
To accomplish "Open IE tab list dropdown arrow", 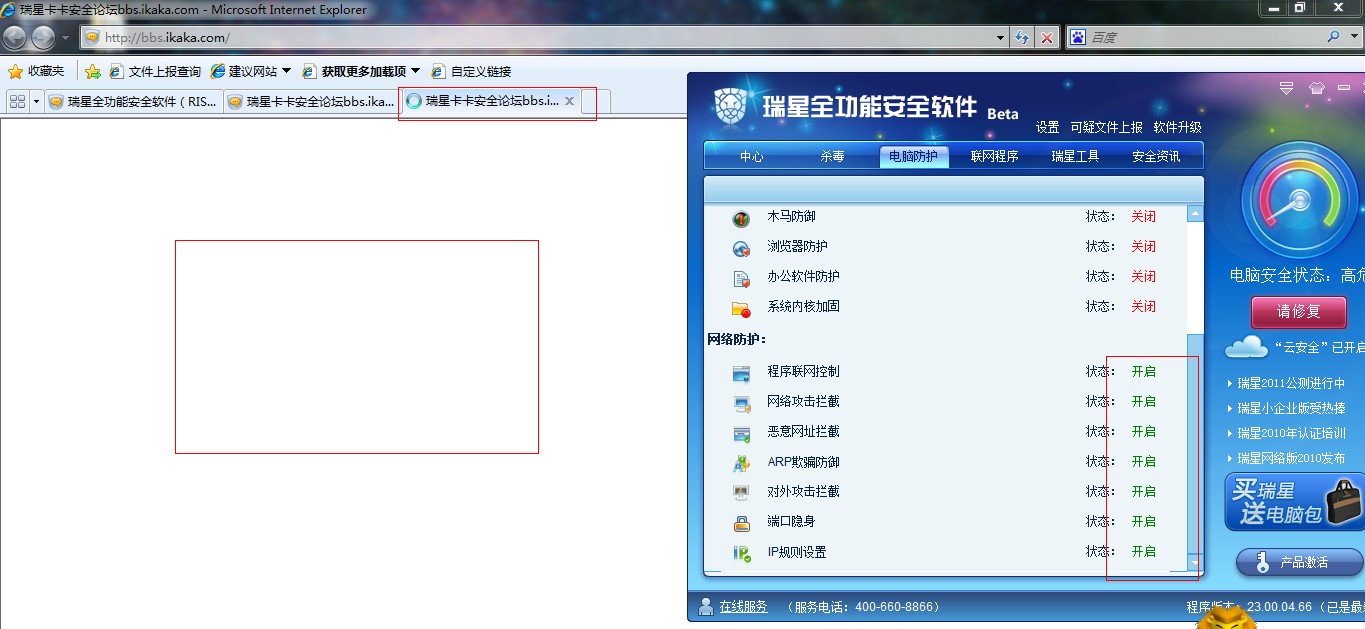I will pyautogui.click(x=37, y=101).
